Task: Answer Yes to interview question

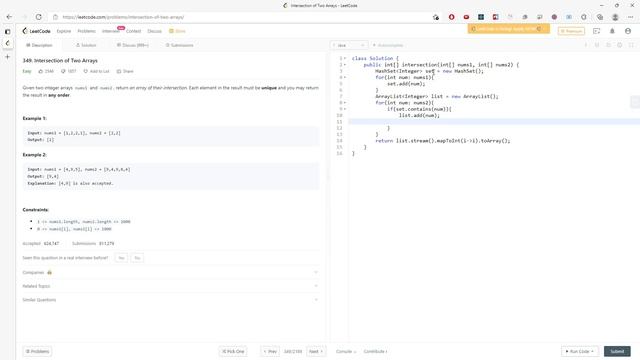Action: pyautogui.click(x=121, y=258)
